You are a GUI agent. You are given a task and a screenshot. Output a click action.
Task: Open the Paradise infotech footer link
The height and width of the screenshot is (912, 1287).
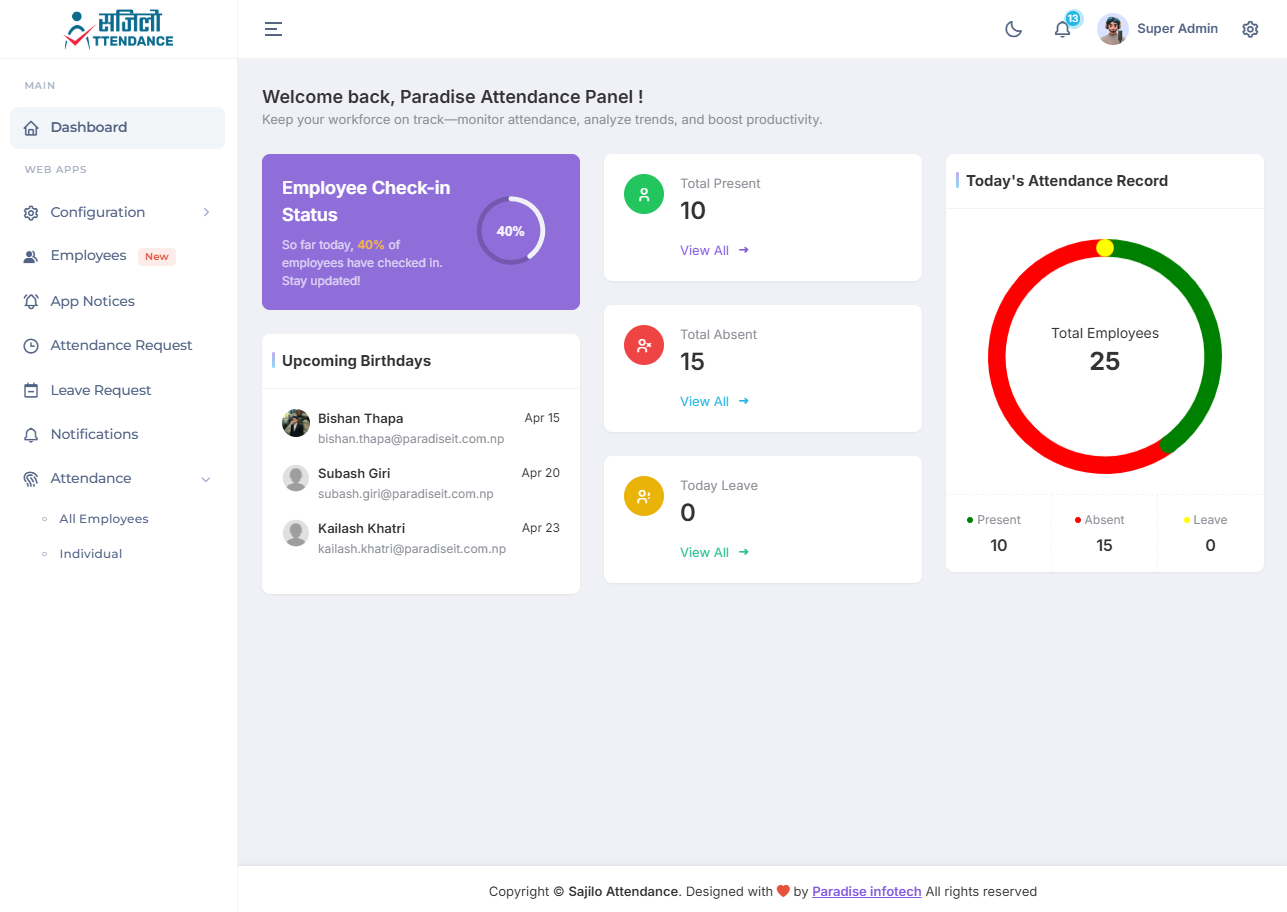tap(866, 891)
